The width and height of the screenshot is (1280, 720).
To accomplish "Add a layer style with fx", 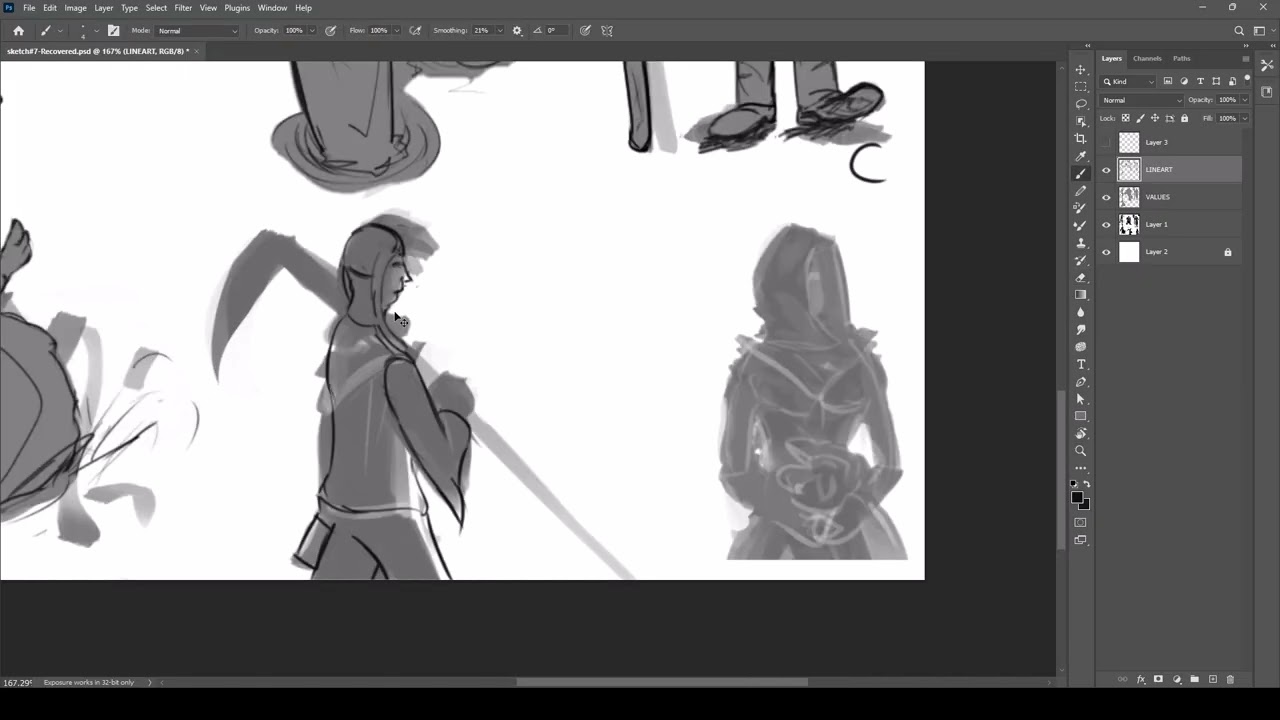I will (1140, 679).
